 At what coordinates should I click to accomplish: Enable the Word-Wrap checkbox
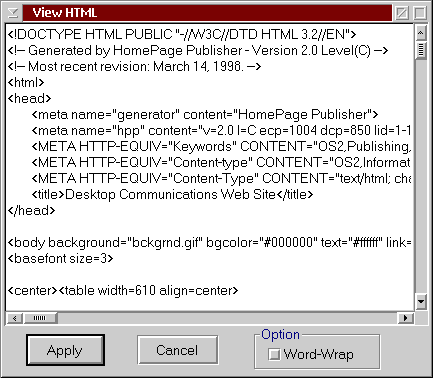[274, 354]
